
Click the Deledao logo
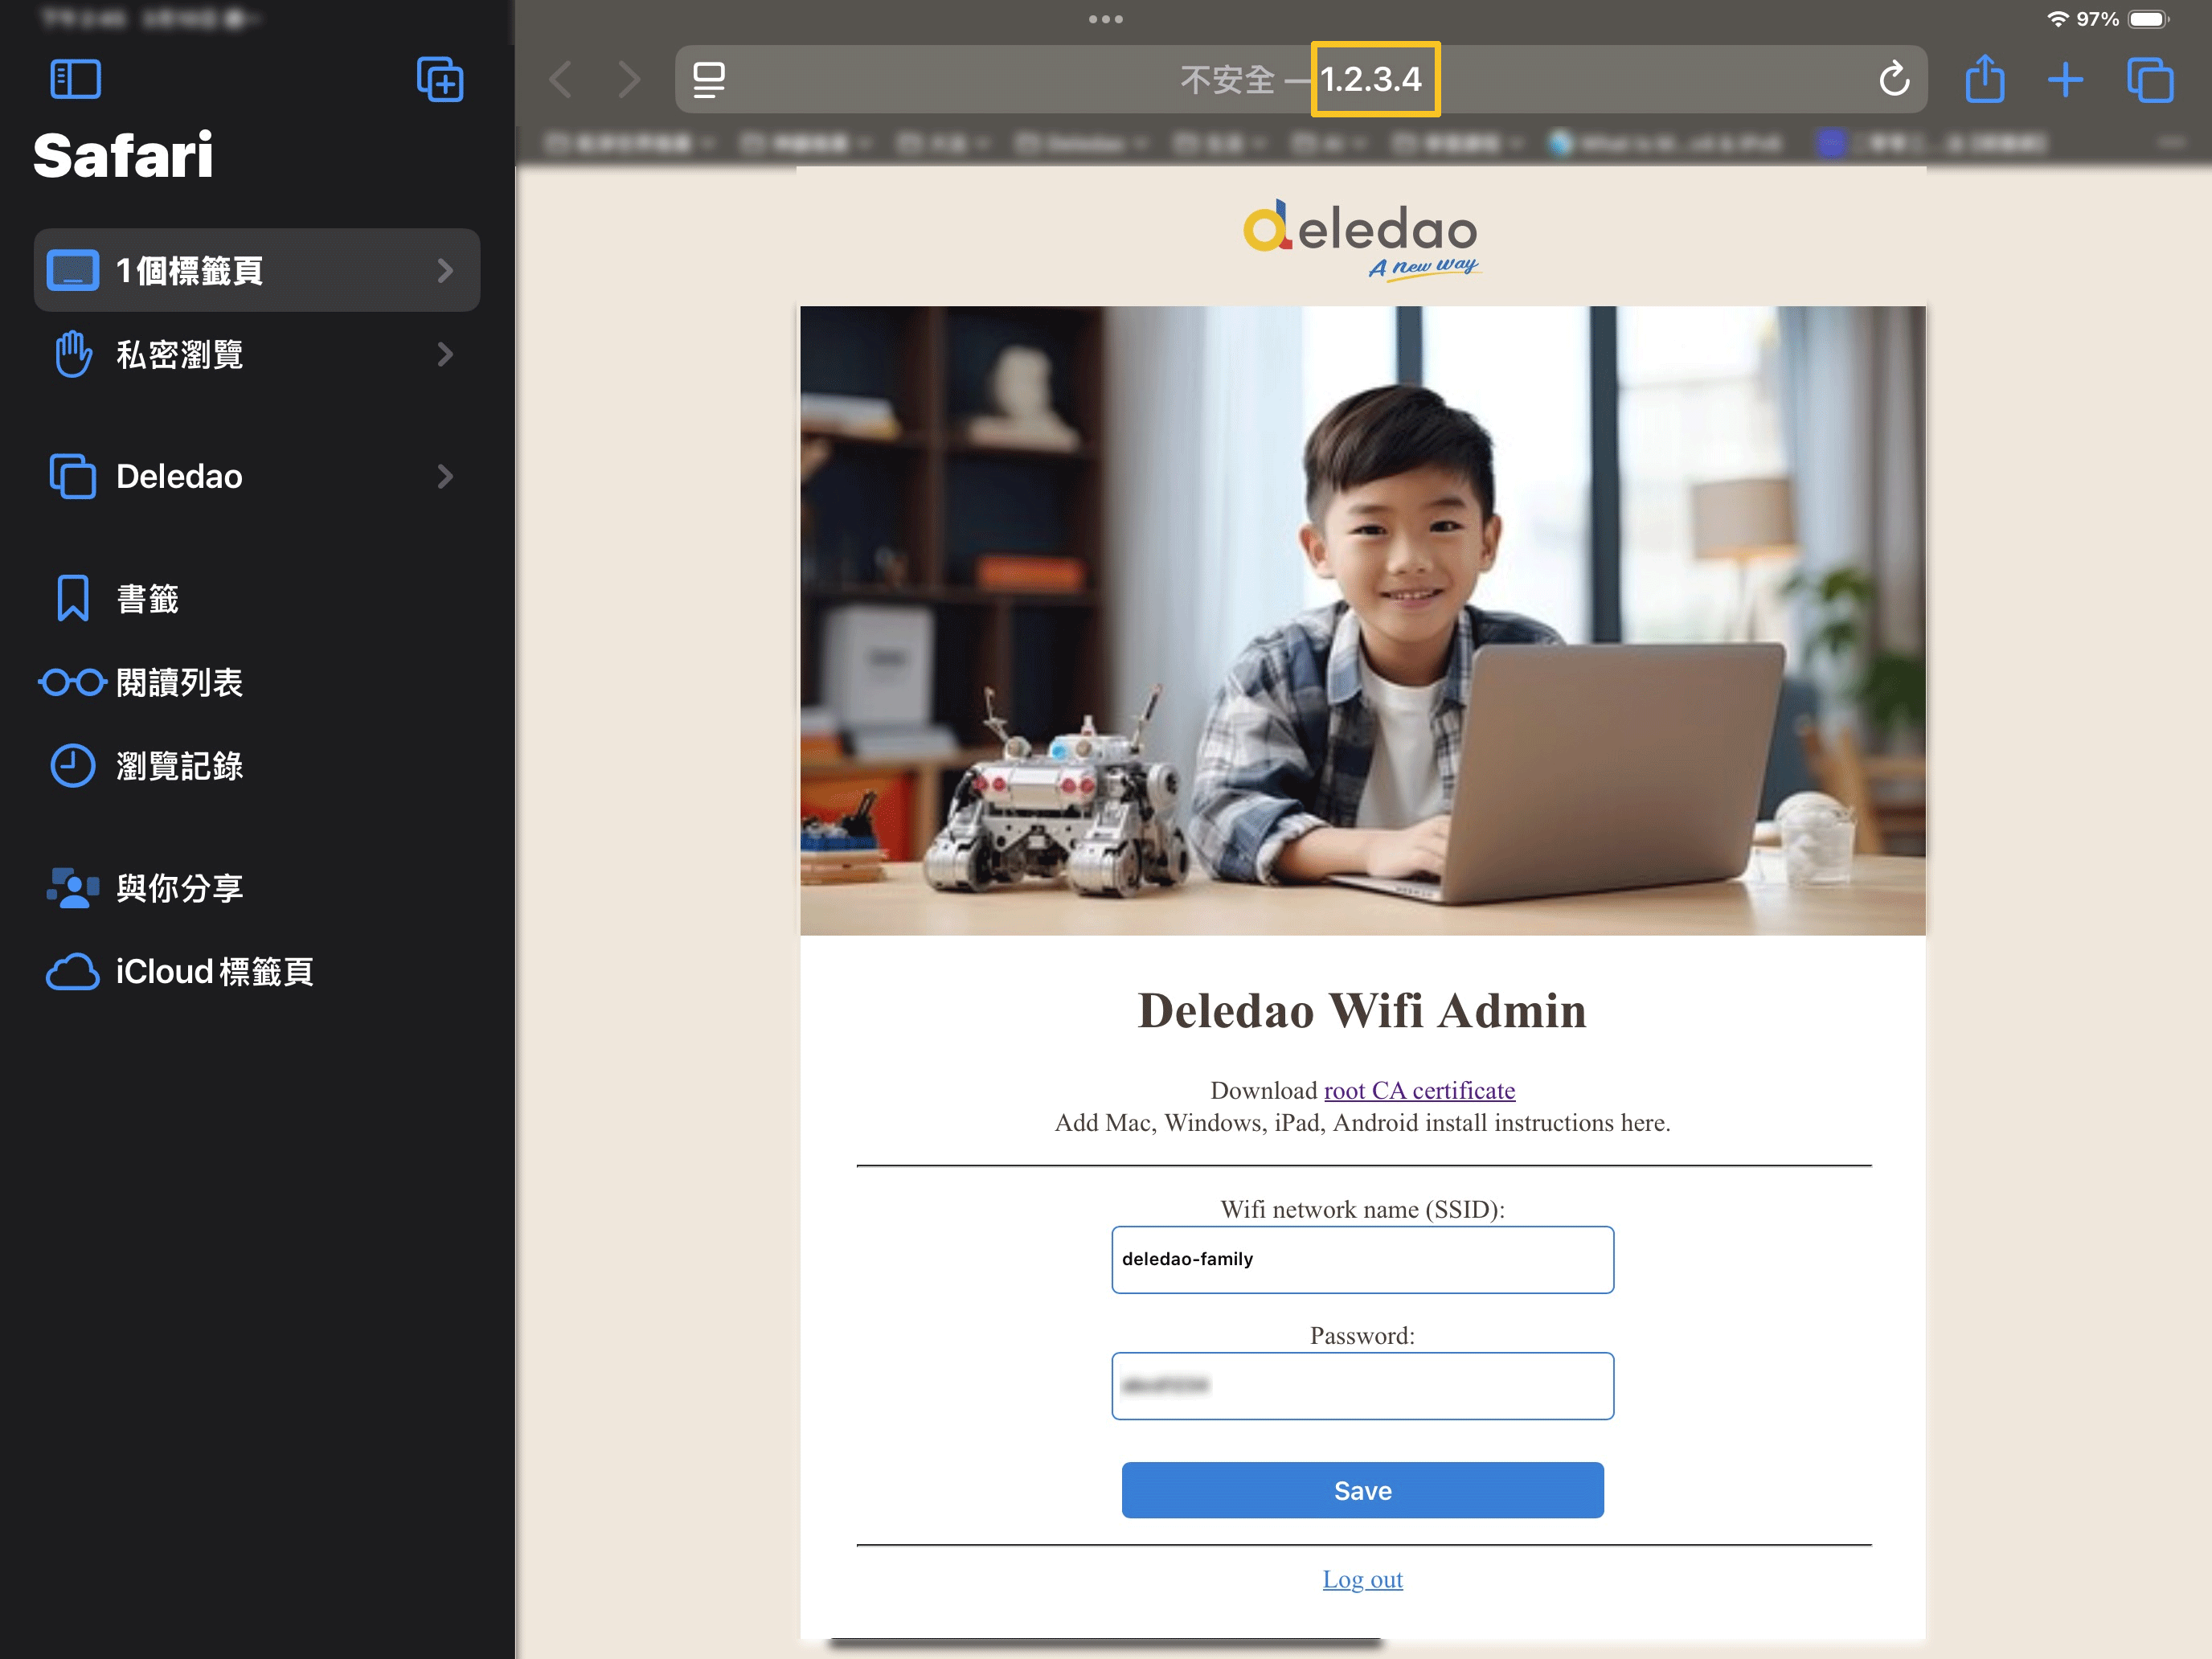1361,240
